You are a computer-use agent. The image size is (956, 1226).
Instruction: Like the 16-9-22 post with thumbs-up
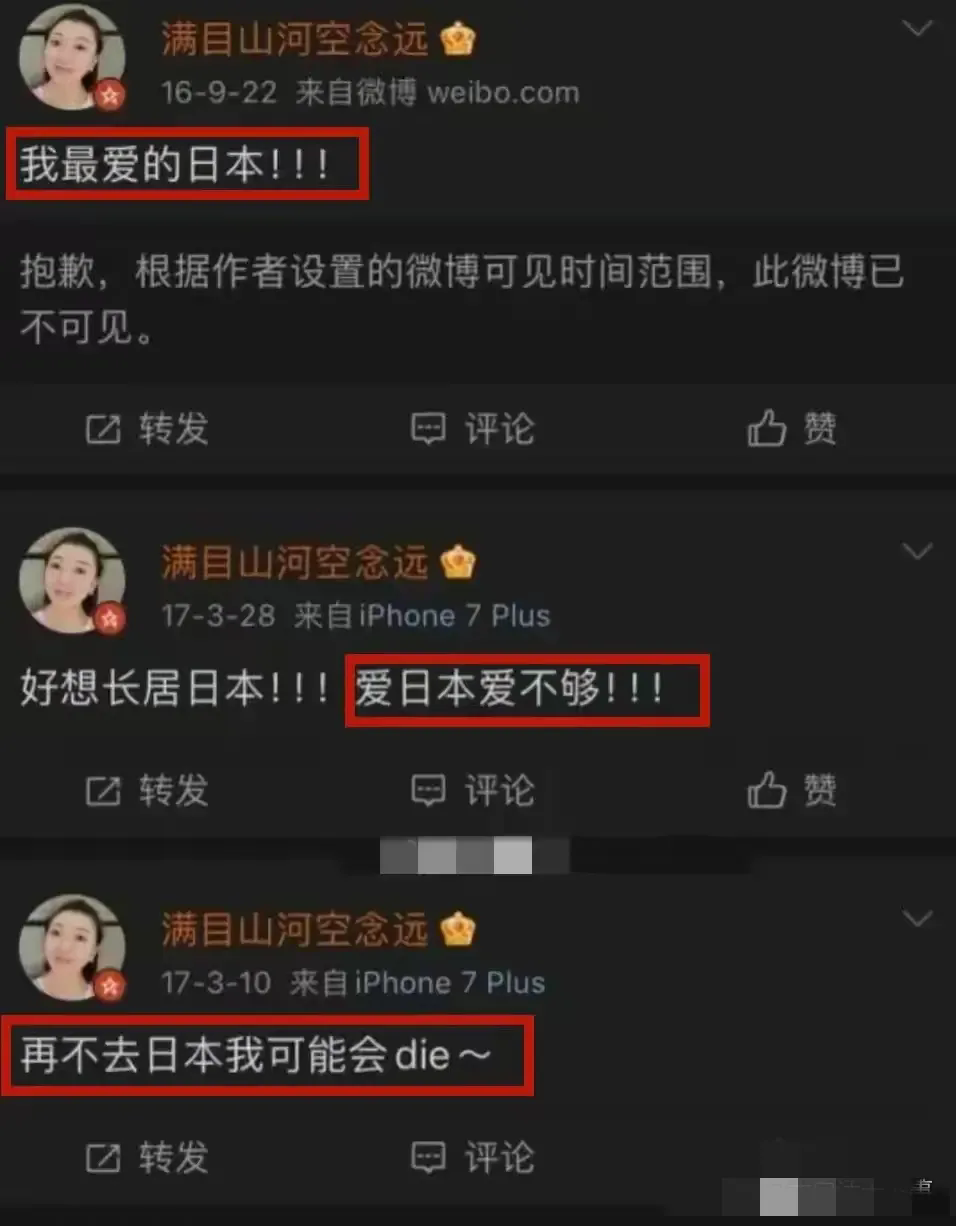767,430
